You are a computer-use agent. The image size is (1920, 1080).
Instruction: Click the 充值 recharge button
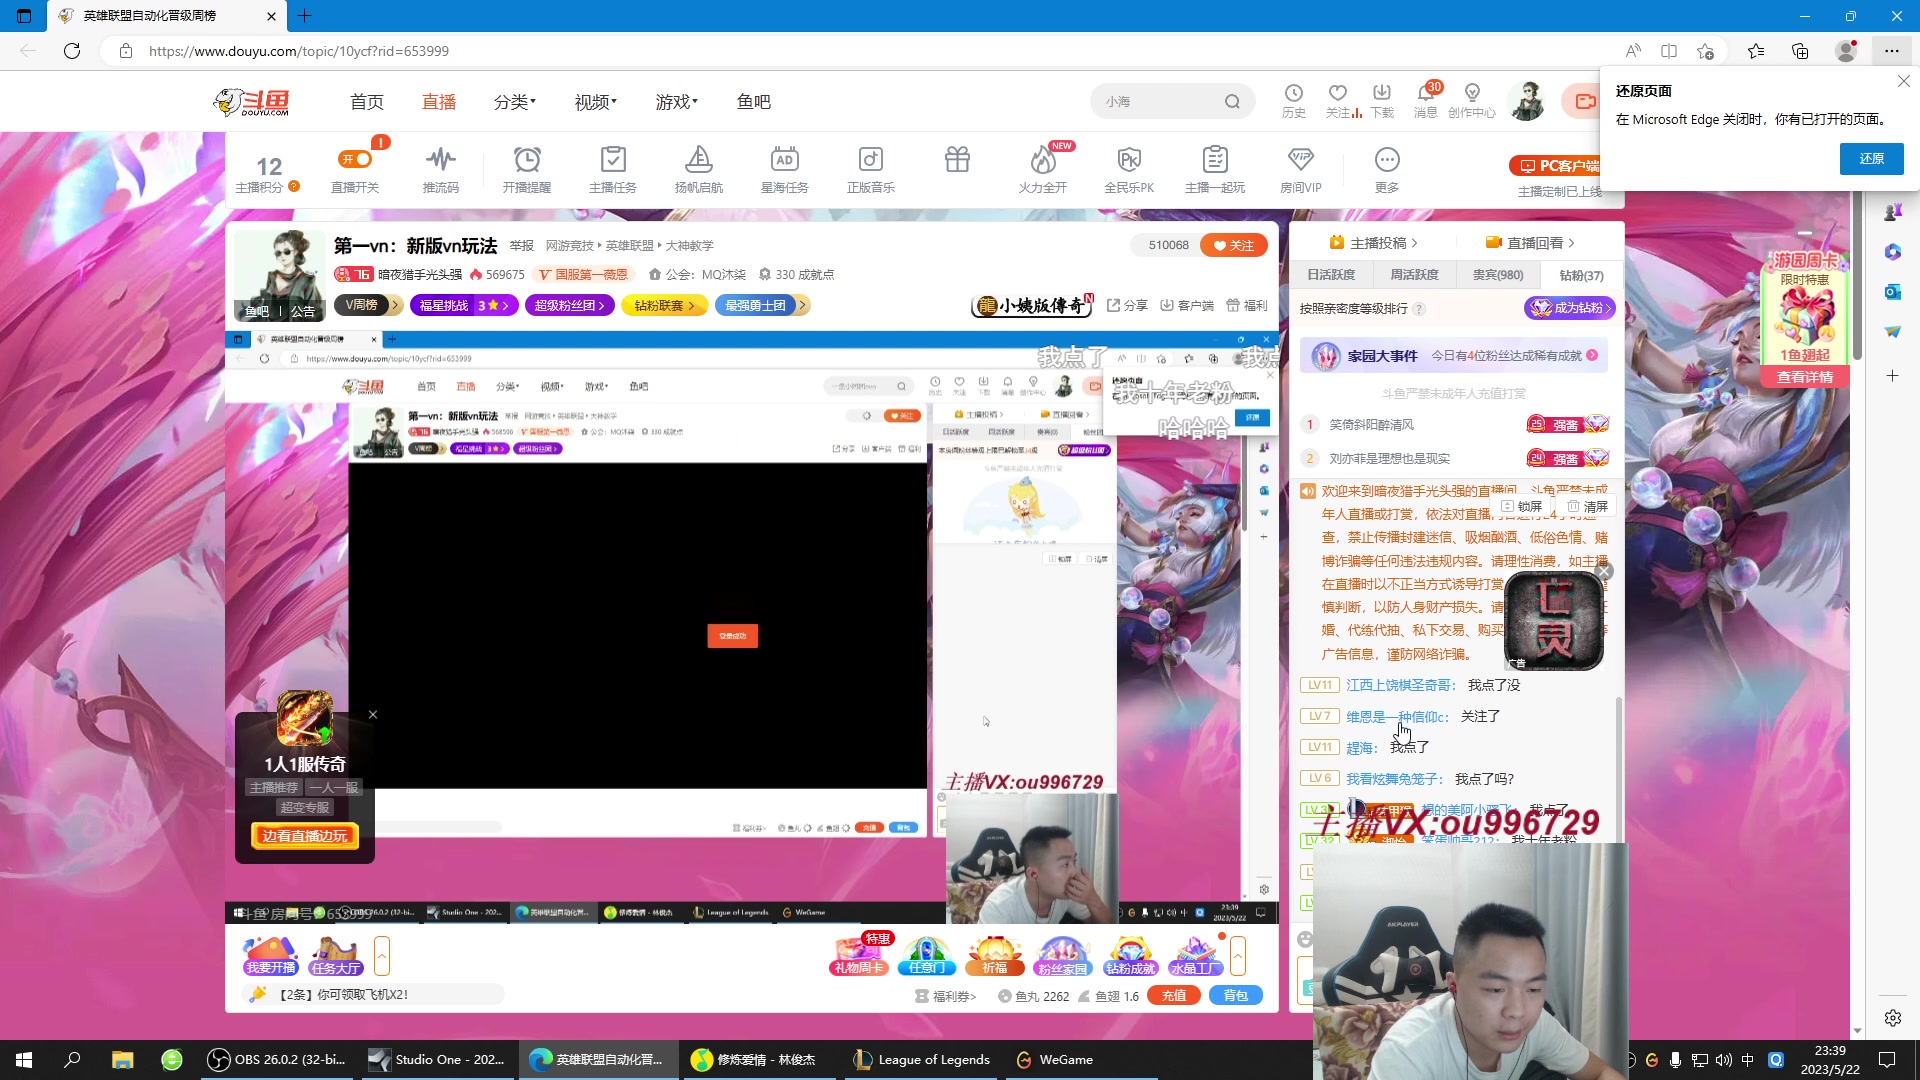[x=1174, y=995]
